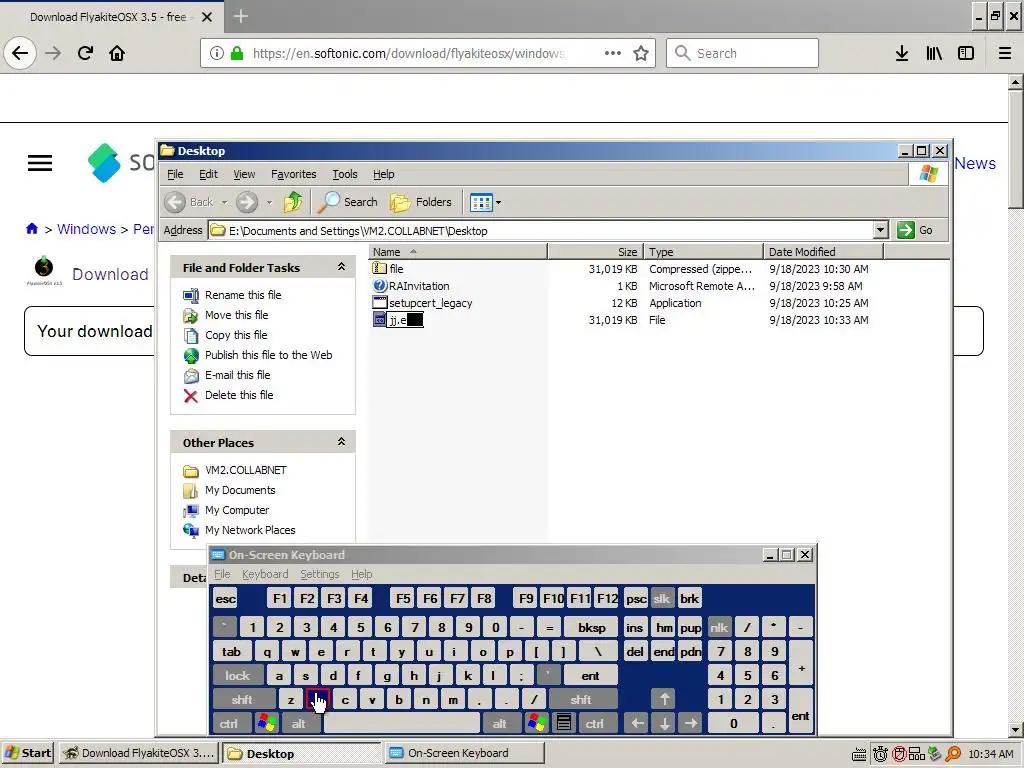Open Firefox hamburger menu
Viewport: 1024px width, 768px height.
point(1005,53)
